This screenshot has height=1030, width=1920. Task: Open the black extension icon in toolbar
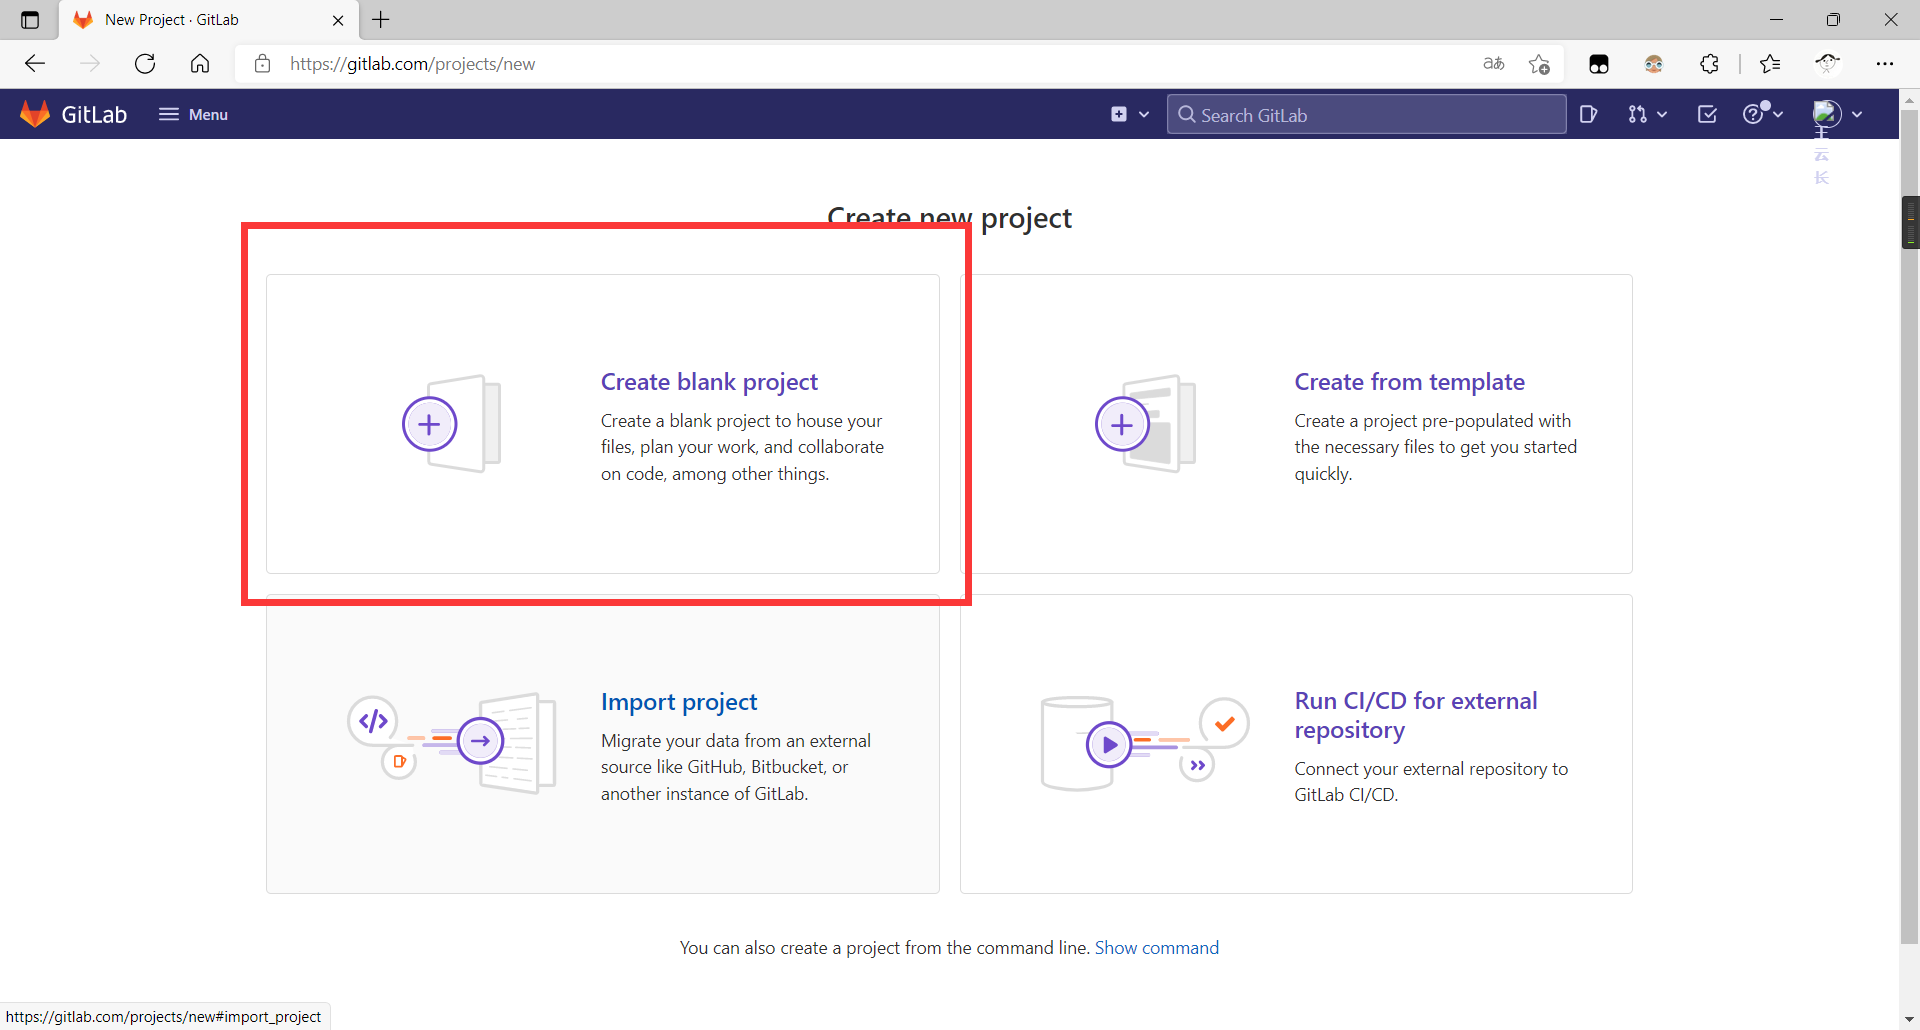click(1599, 64)
